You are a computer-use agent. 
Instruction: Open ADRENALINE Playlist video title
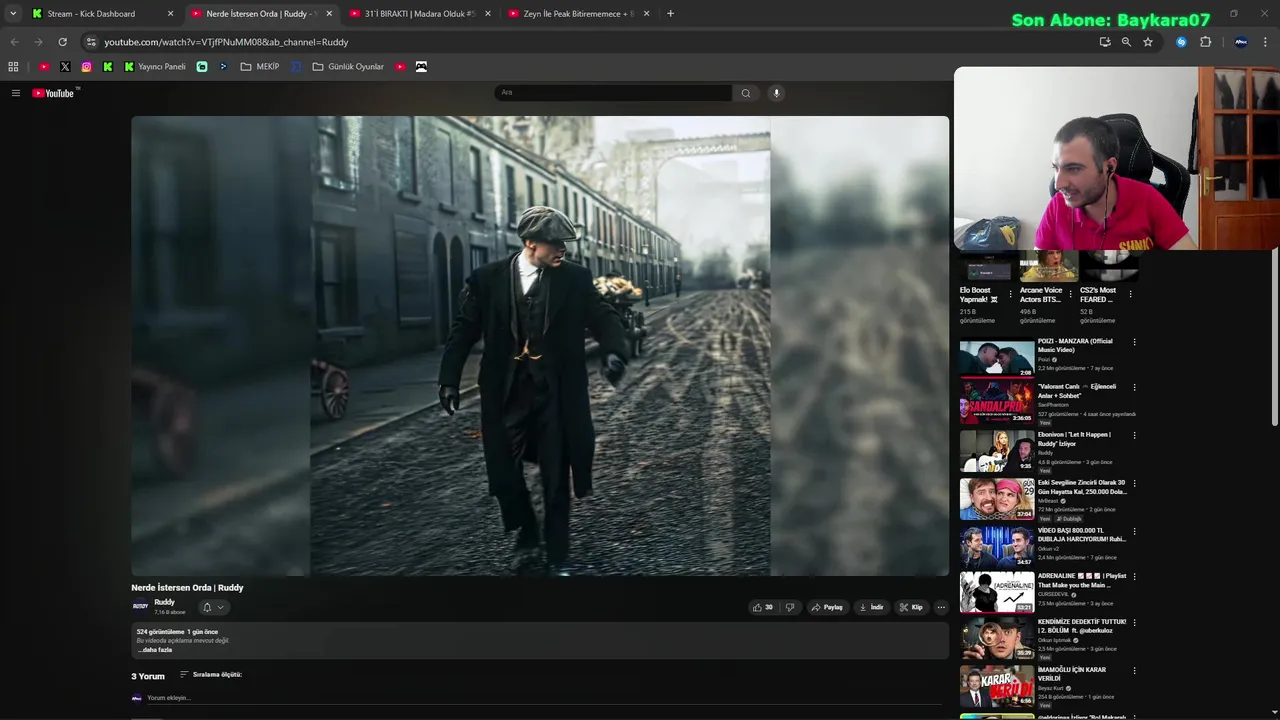click(1082, 580)
